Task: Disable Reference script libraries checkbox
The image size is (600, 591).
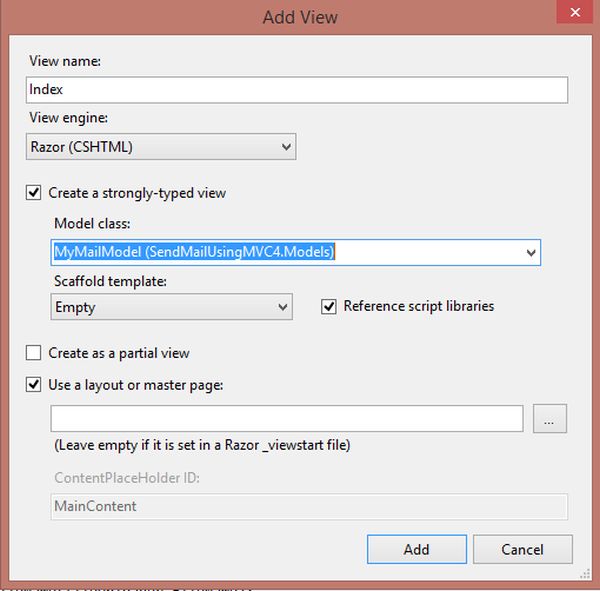Action: click(x=328, y=307)
